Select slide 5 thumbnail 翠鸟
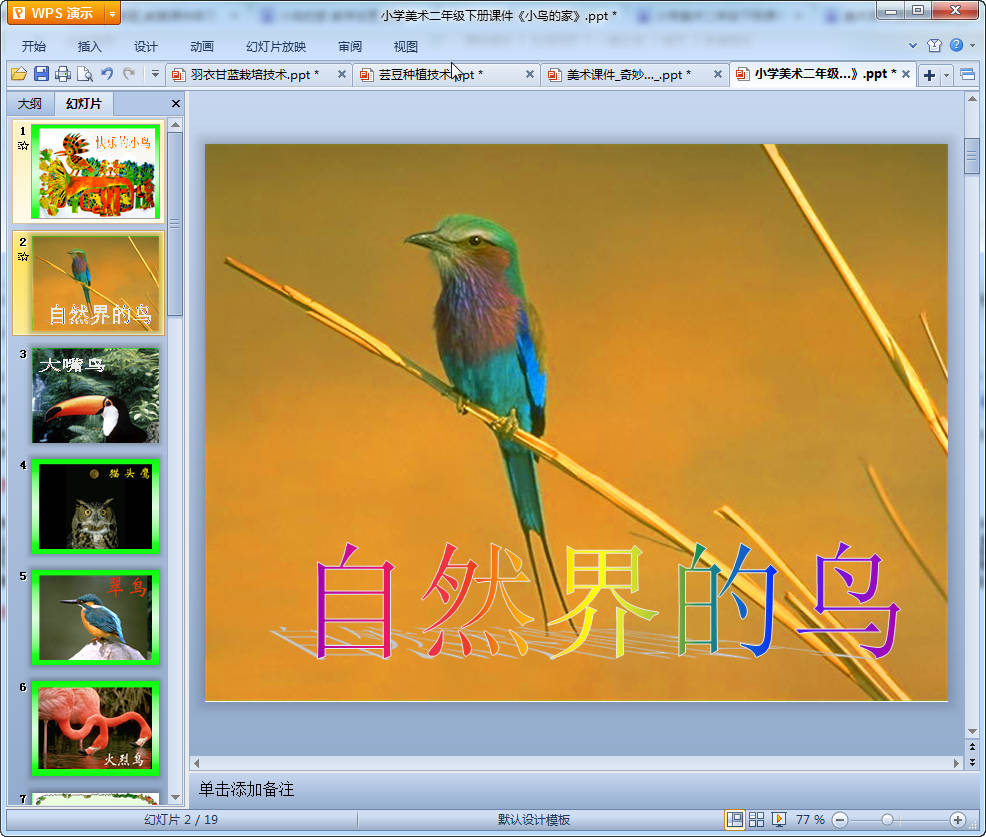The image size is (986, 837). point(95,618)
